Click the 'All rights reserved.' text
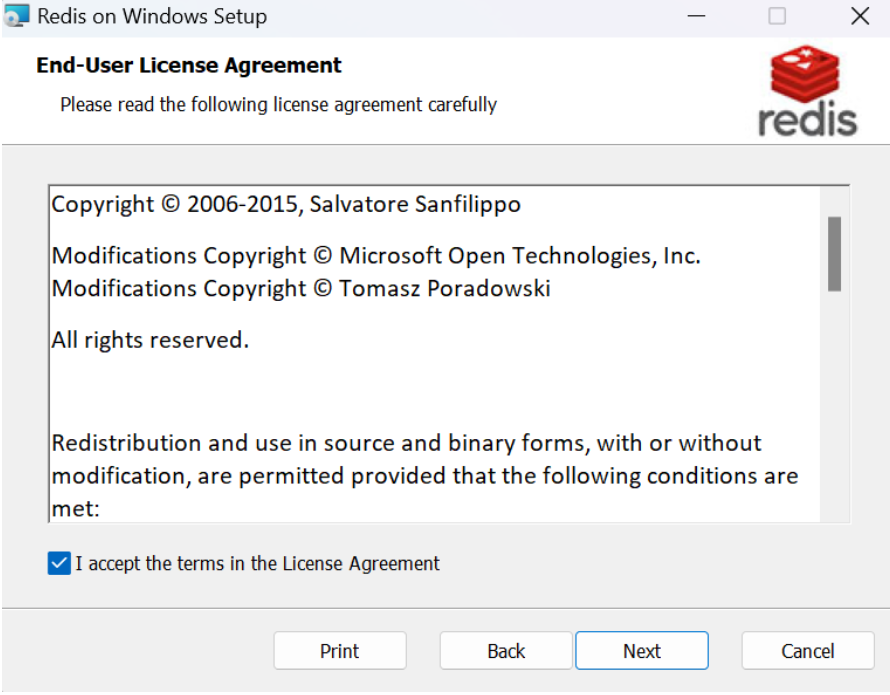890x695 pixels. coord(150,340)
